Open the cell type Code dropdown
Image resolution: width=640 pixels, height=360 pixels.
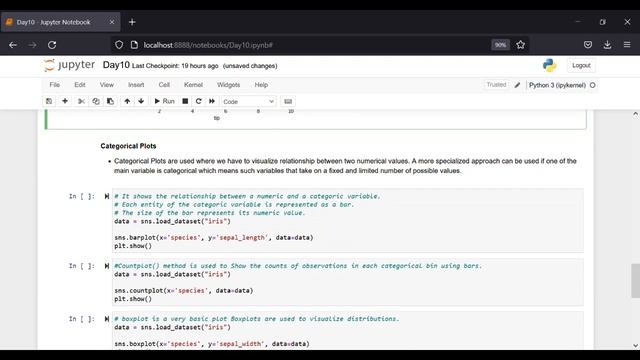[248, 102]
